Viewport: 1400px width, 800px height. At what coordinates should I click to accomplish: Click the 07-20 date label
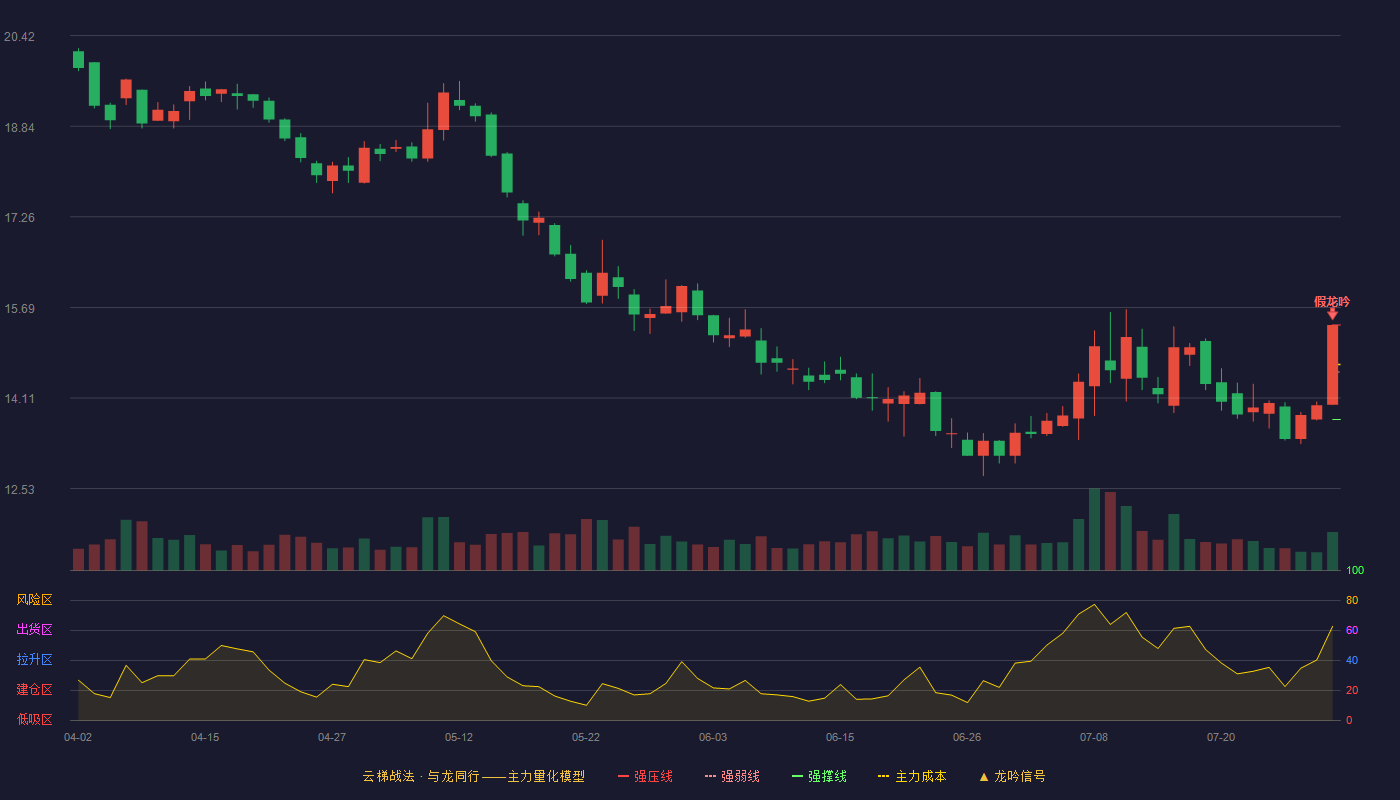pos(1221,737)
